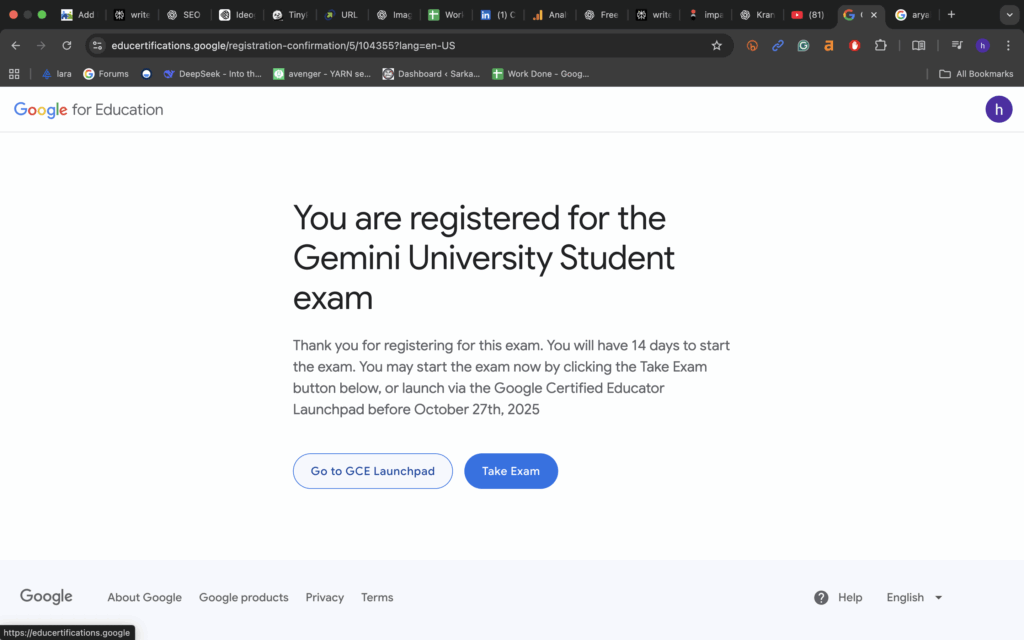Screen dimensions: 1024x640
Task: Toggle the Chrome side panel
Action: 918,46
